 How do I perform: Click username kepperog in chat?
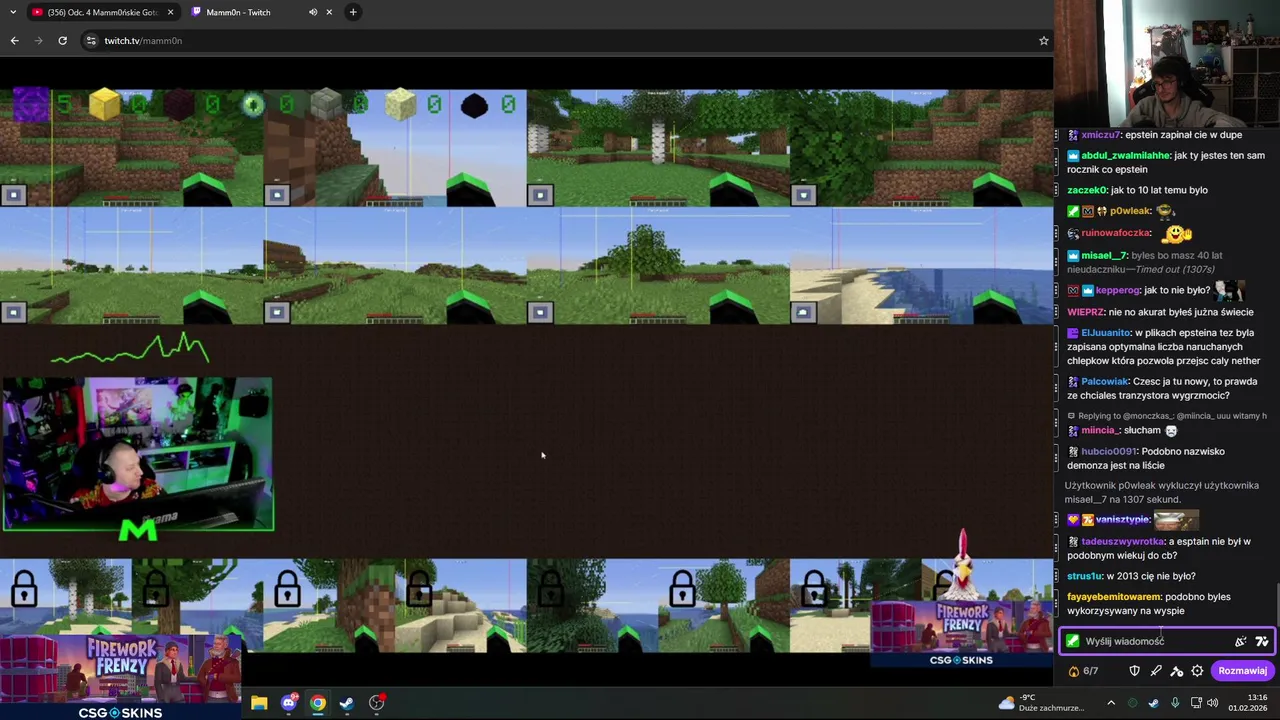[x=1117, y=290]
